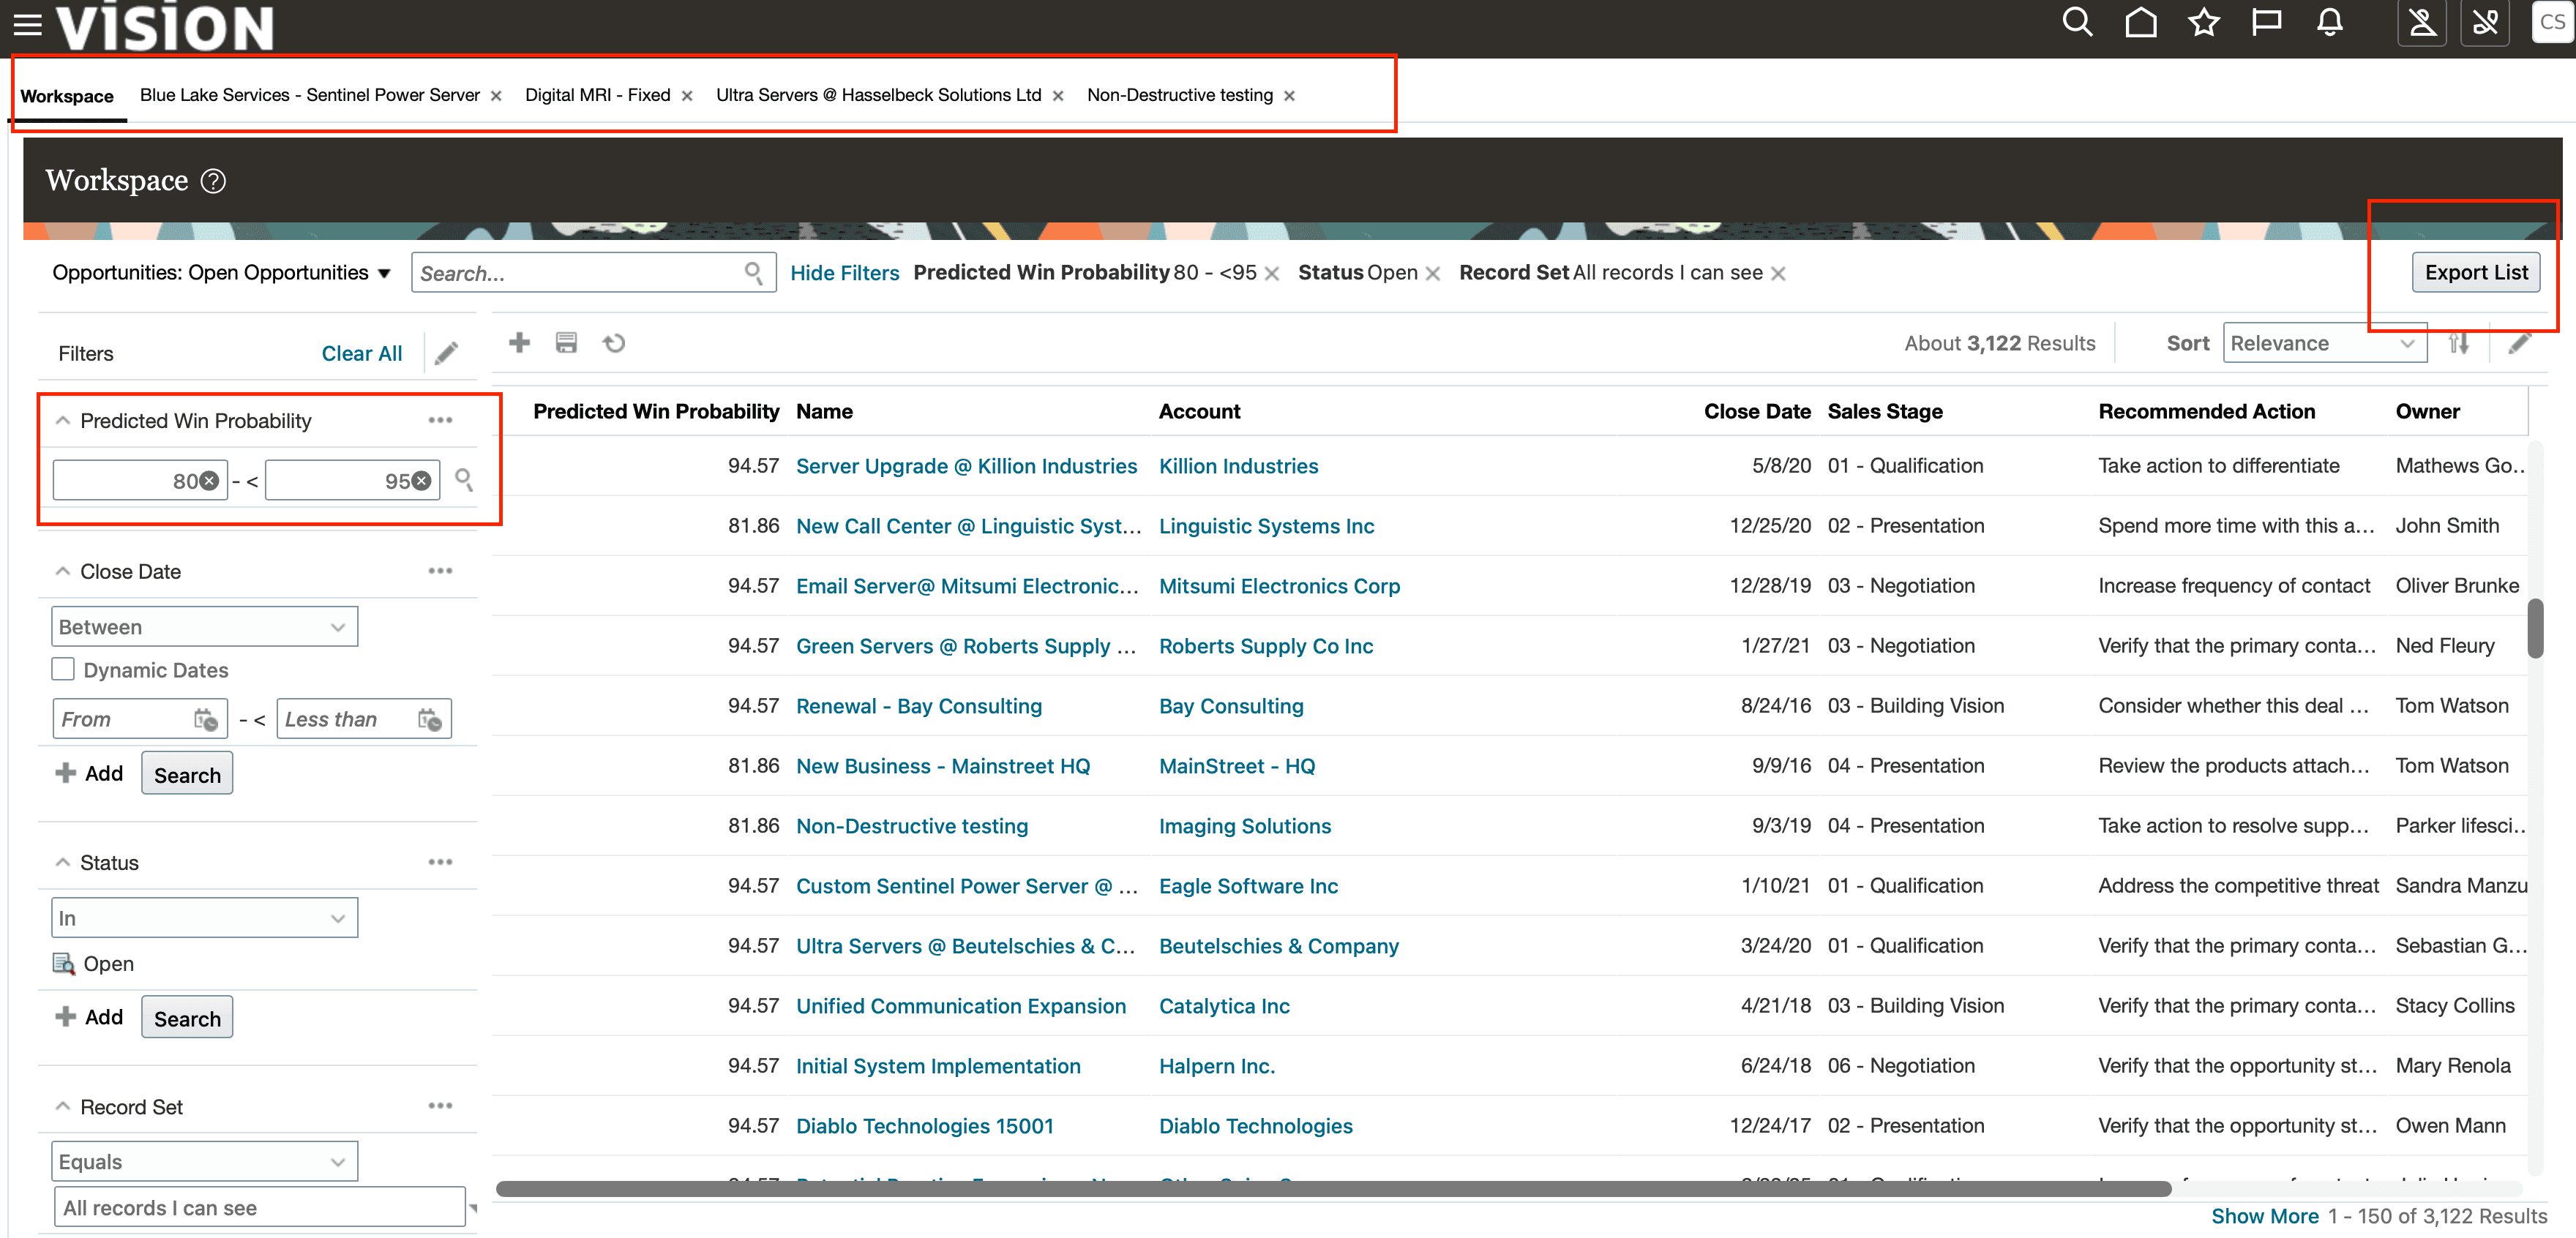Open Favorites star icon in header

pos(2203,22)
